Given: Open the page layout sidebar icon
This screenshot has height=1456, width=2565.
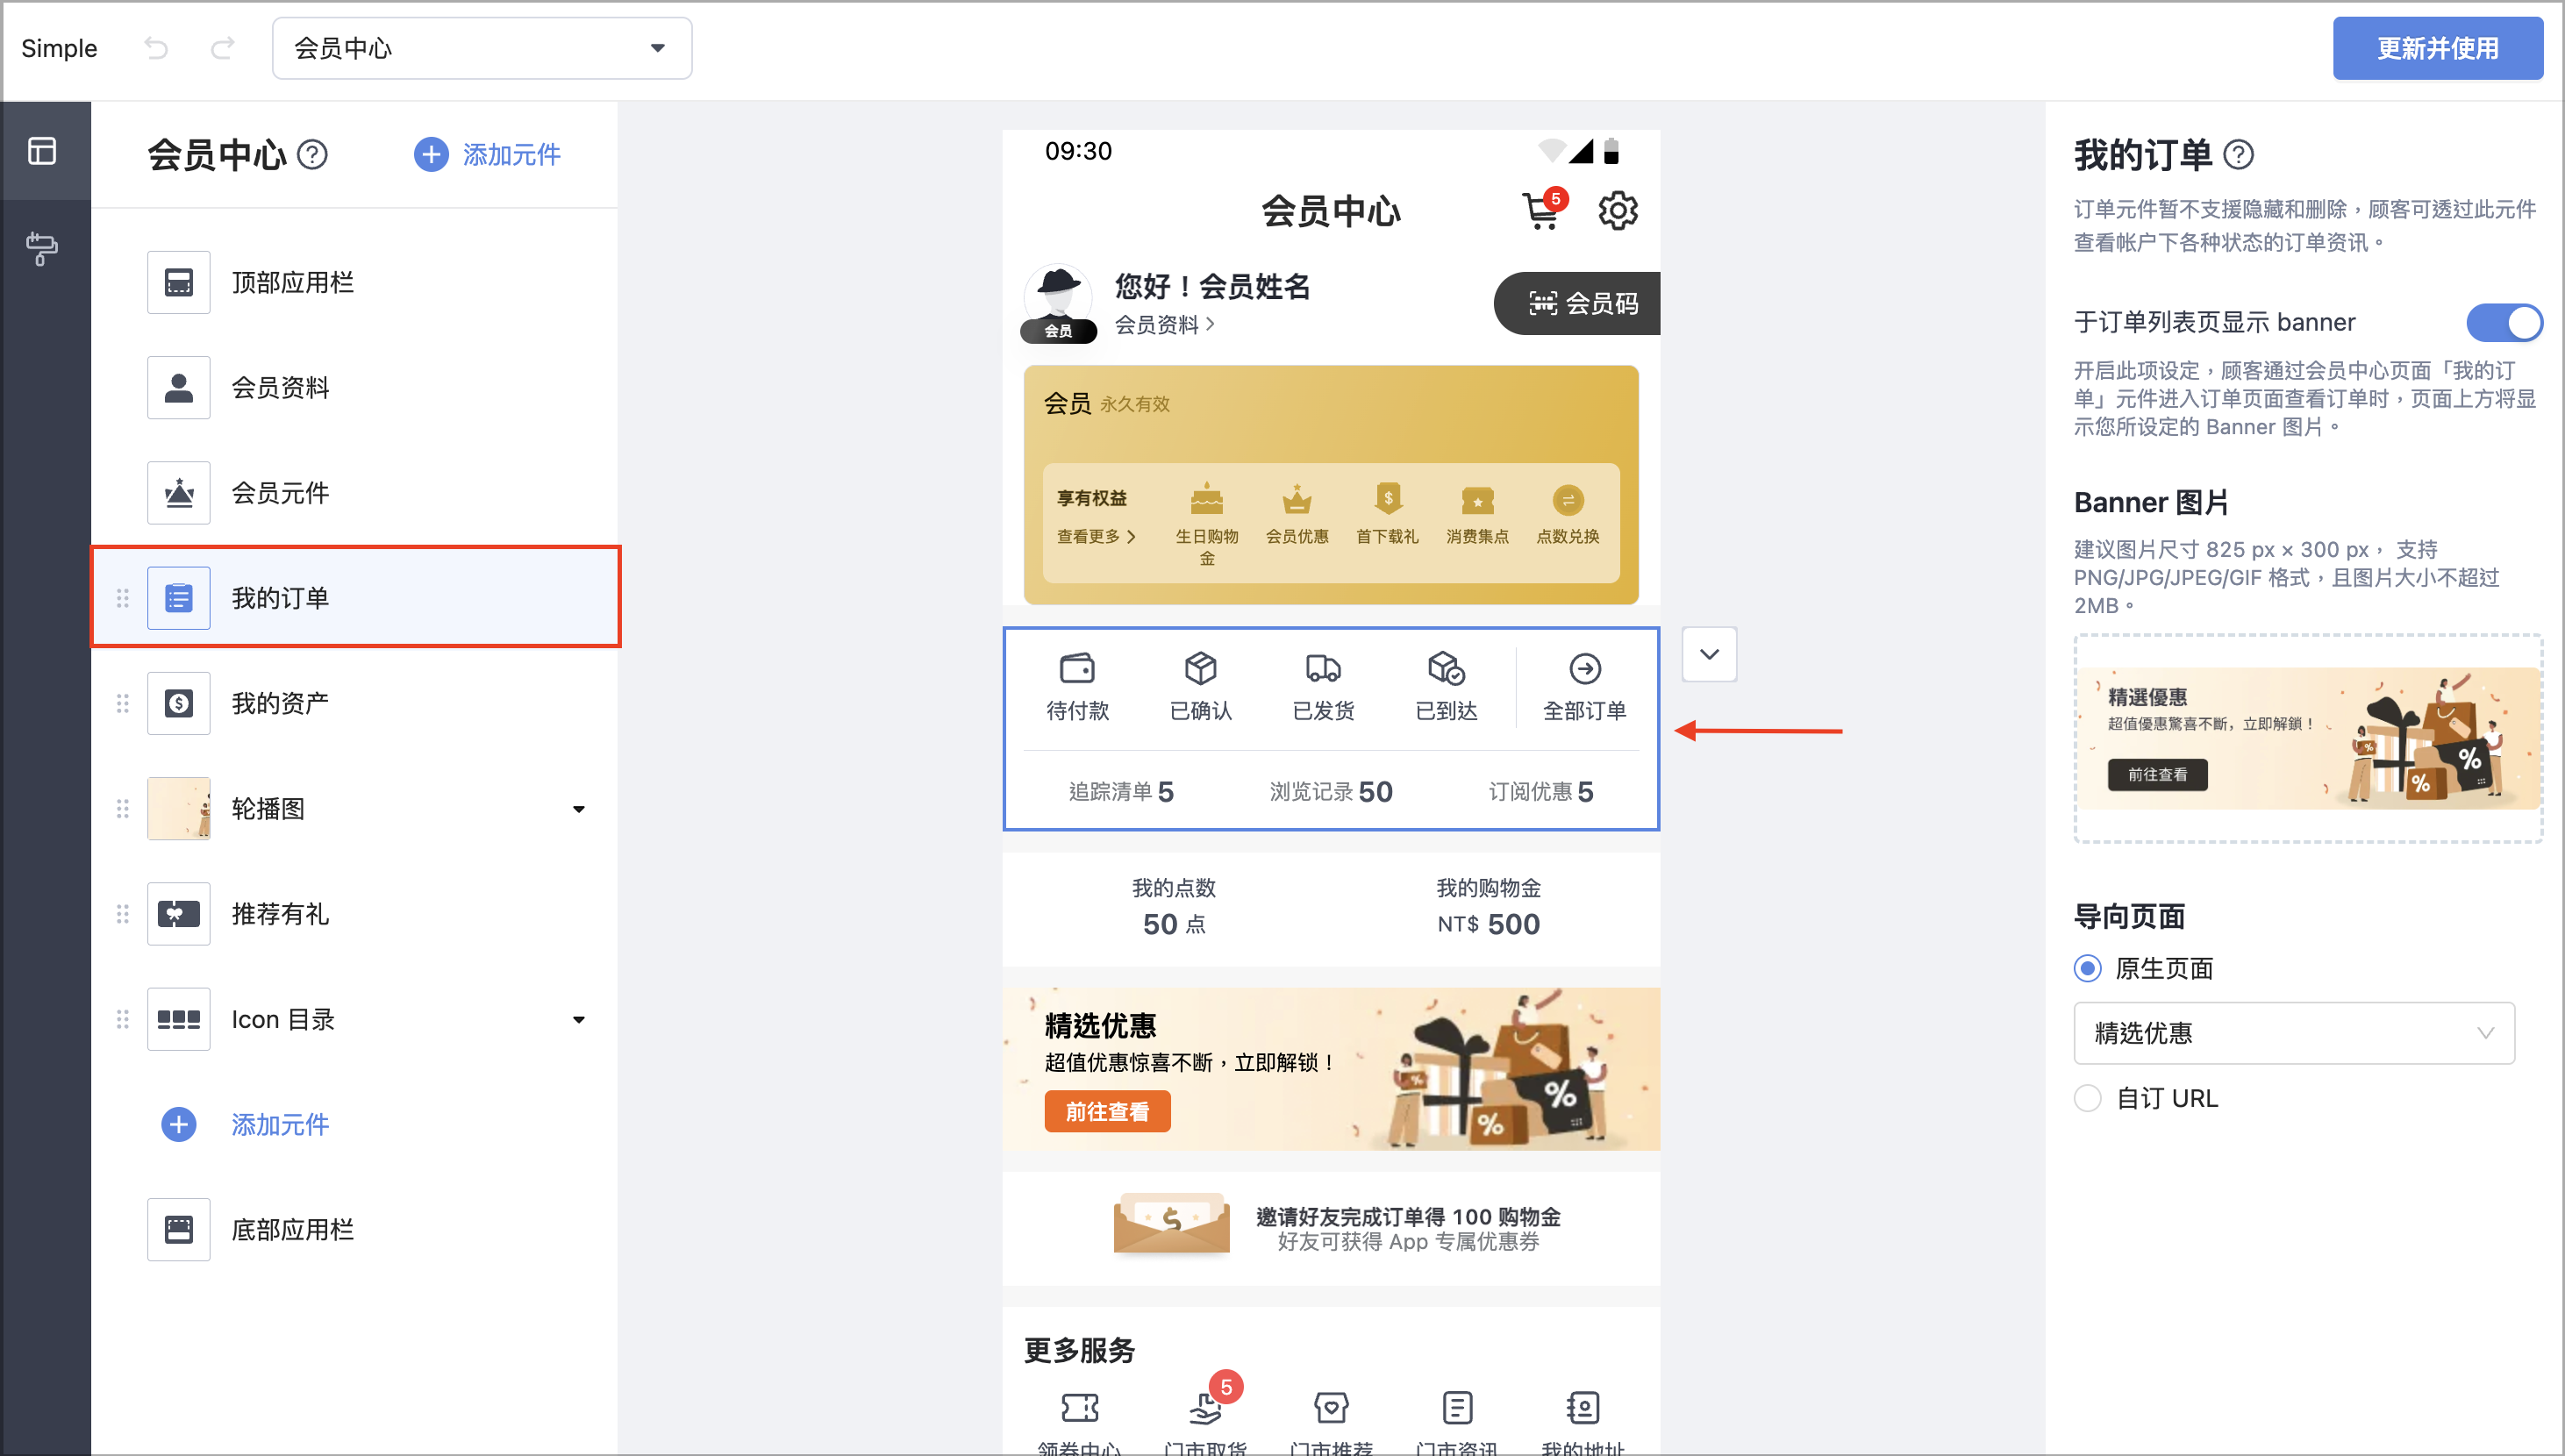Looking at the screenshot, I should click(x=42, y=151).
